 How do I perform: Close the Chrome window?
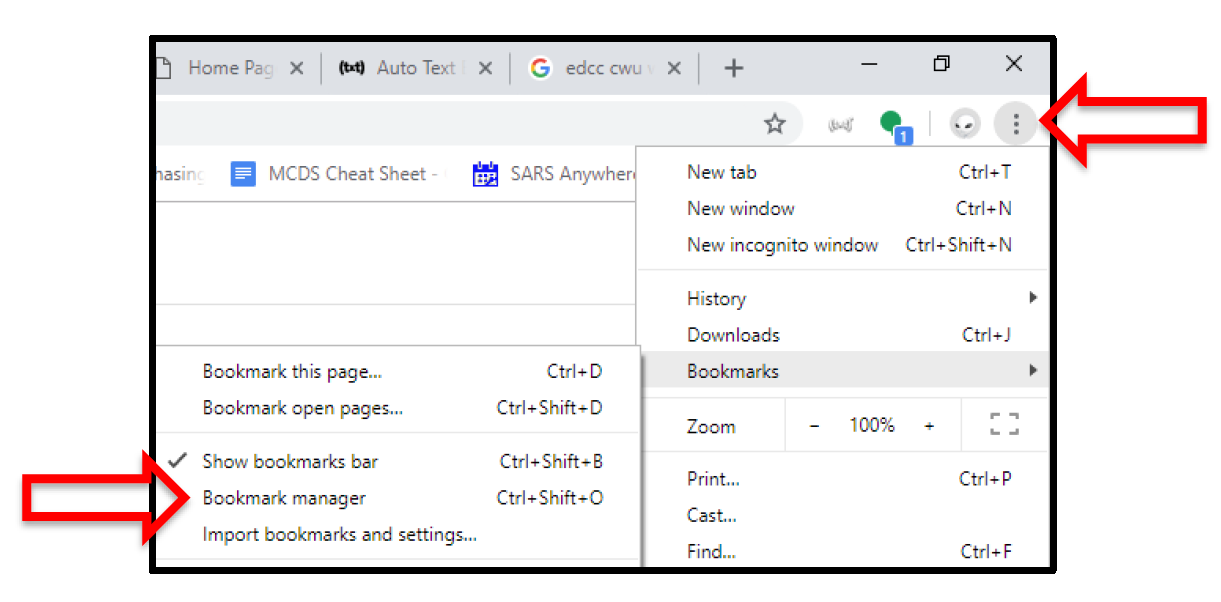pyautogui.click(x=1013, y=65)
